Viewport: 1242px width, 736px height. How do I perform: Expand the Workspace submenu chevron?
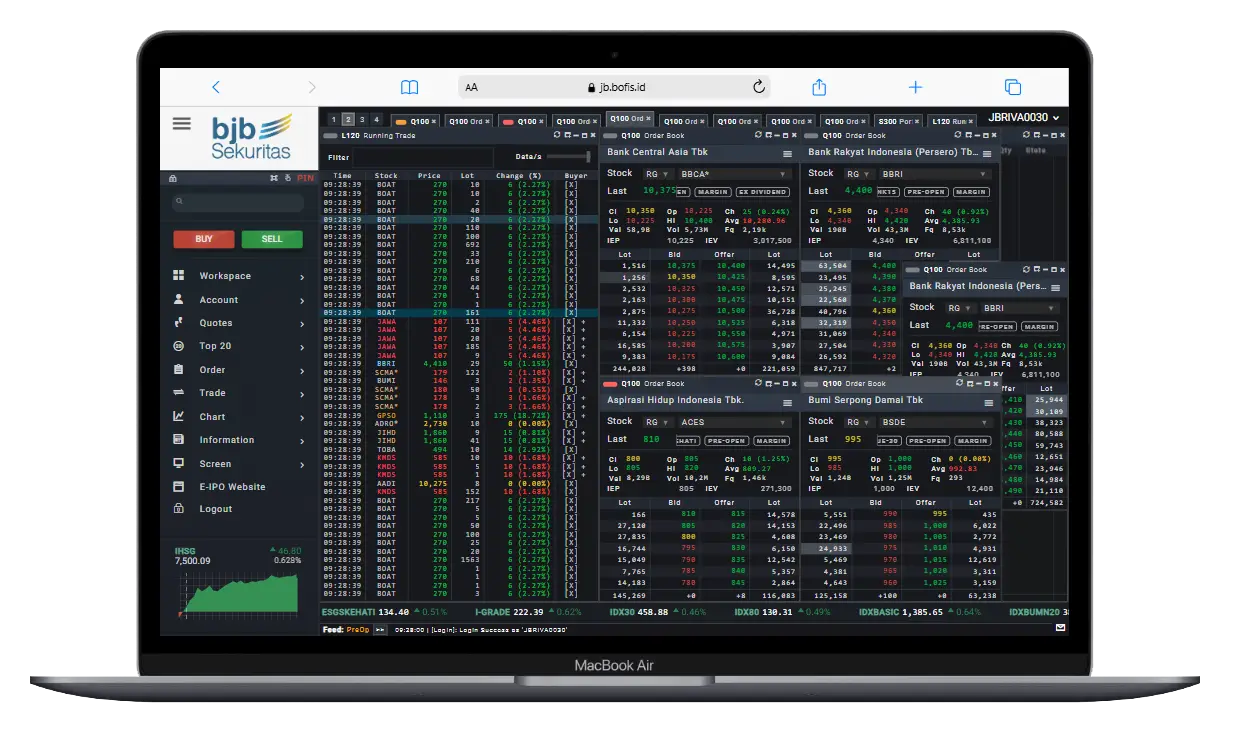pos(302,276)
